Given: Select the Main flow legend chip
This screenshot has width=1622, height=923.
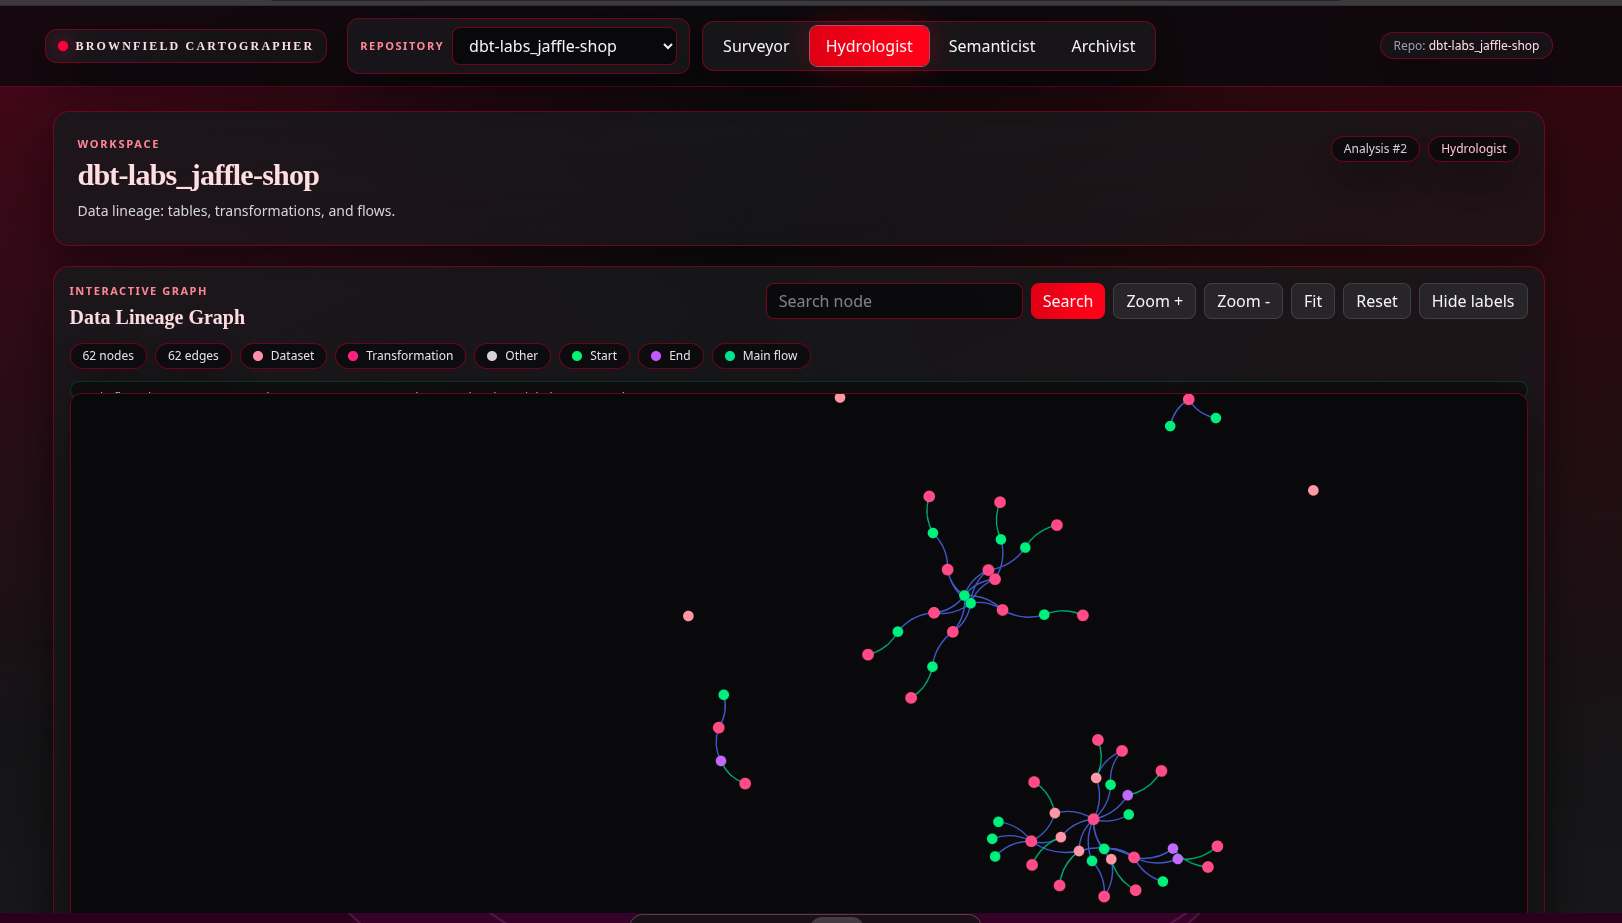Looking at the screenshot, I should point(761,356).
